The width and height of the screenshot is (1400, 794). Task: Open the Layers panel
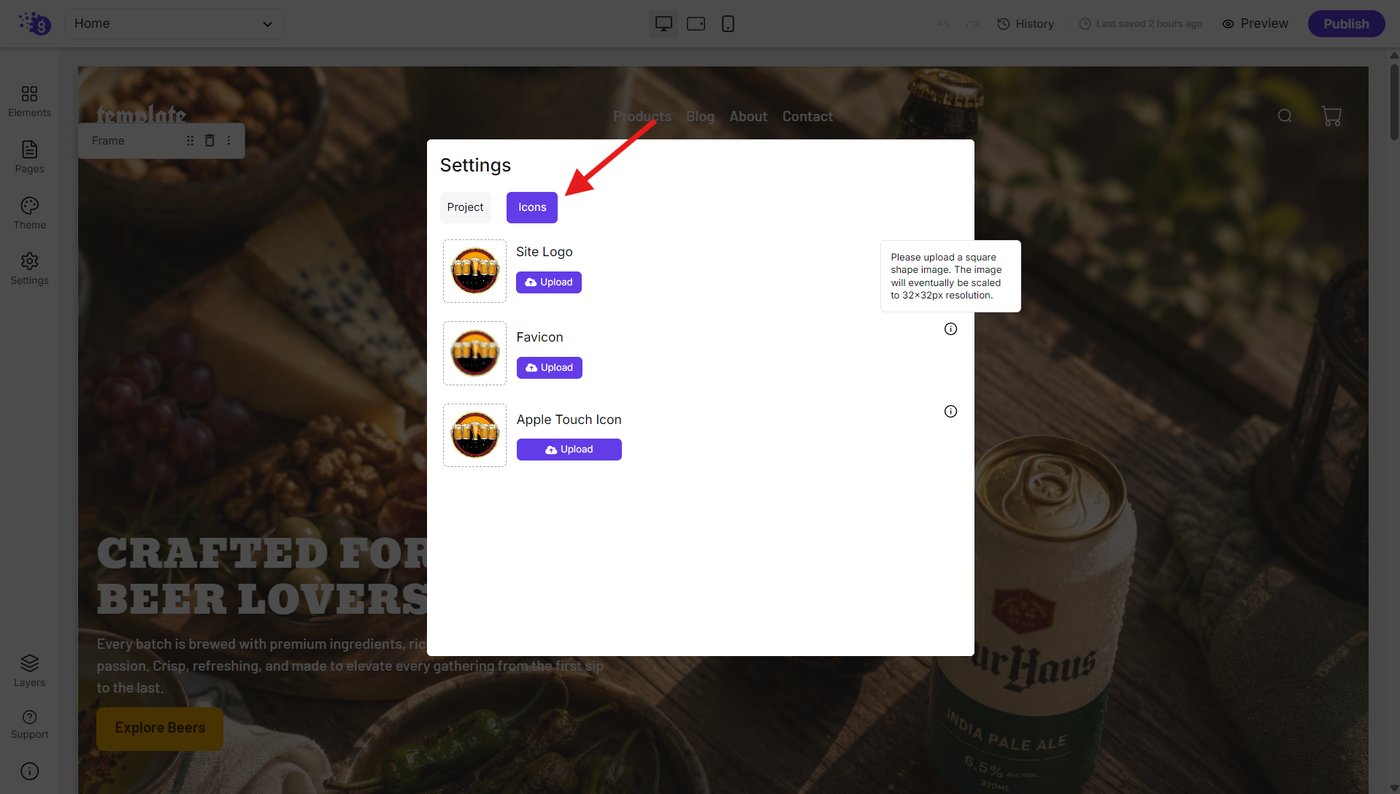coord(29,671)
